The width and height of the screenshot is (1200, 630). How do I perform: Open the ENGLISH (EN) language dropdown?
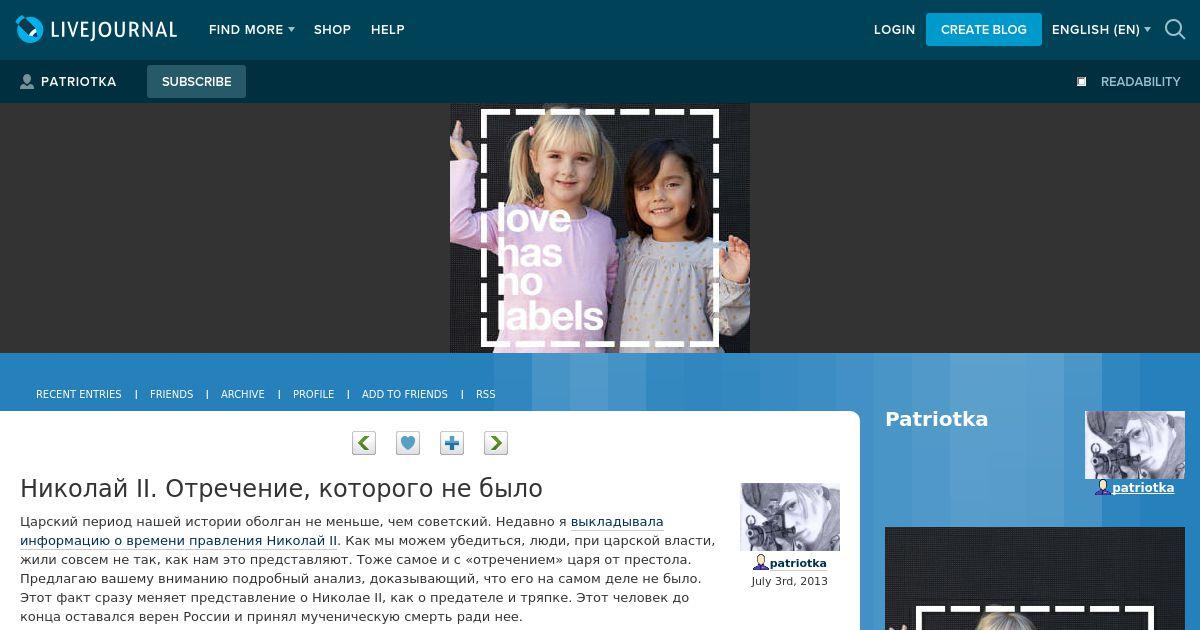[1101, 30]
